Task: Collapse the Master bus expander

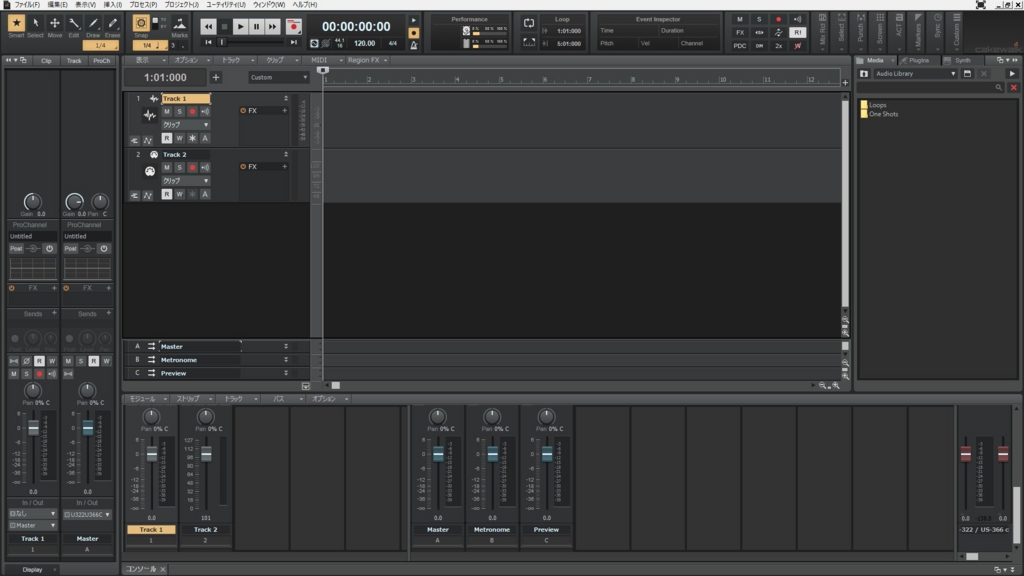Action: (285, 347)
